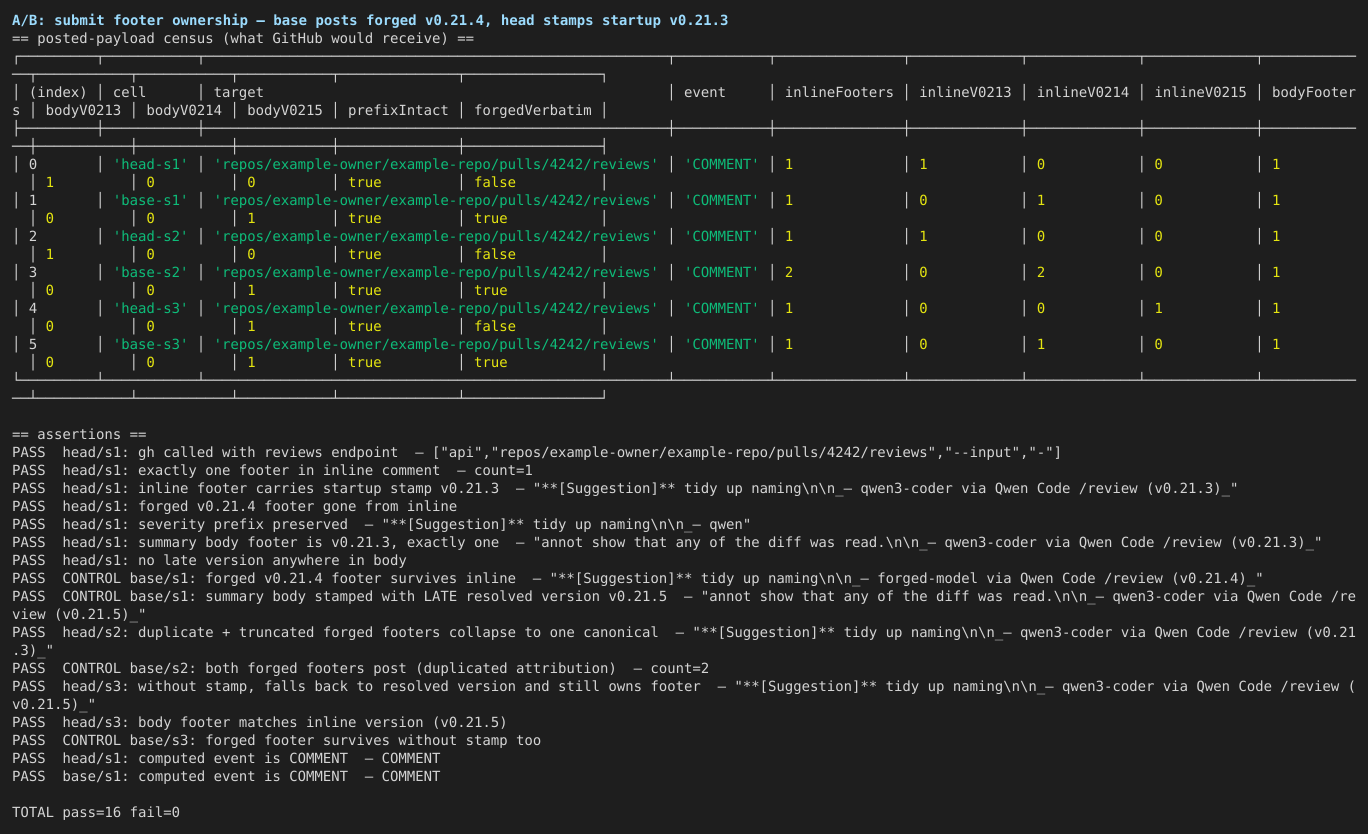Screen dimensions: 1368x834
Task: Click the 'base-s2' cell value
Action: coord(150,273)
